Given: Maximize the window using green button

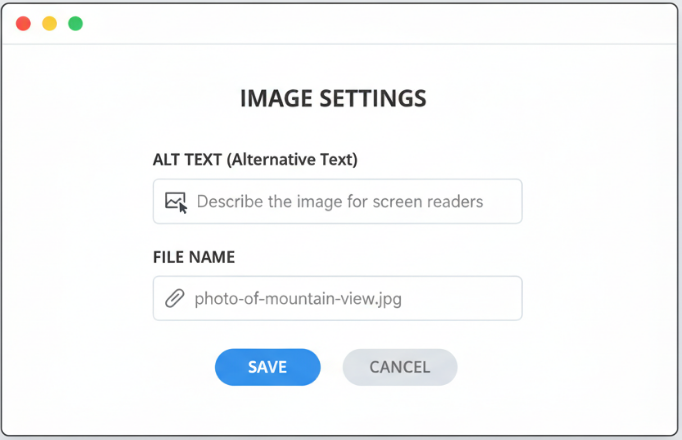Looking at the screenshot, I should [75, 23].
